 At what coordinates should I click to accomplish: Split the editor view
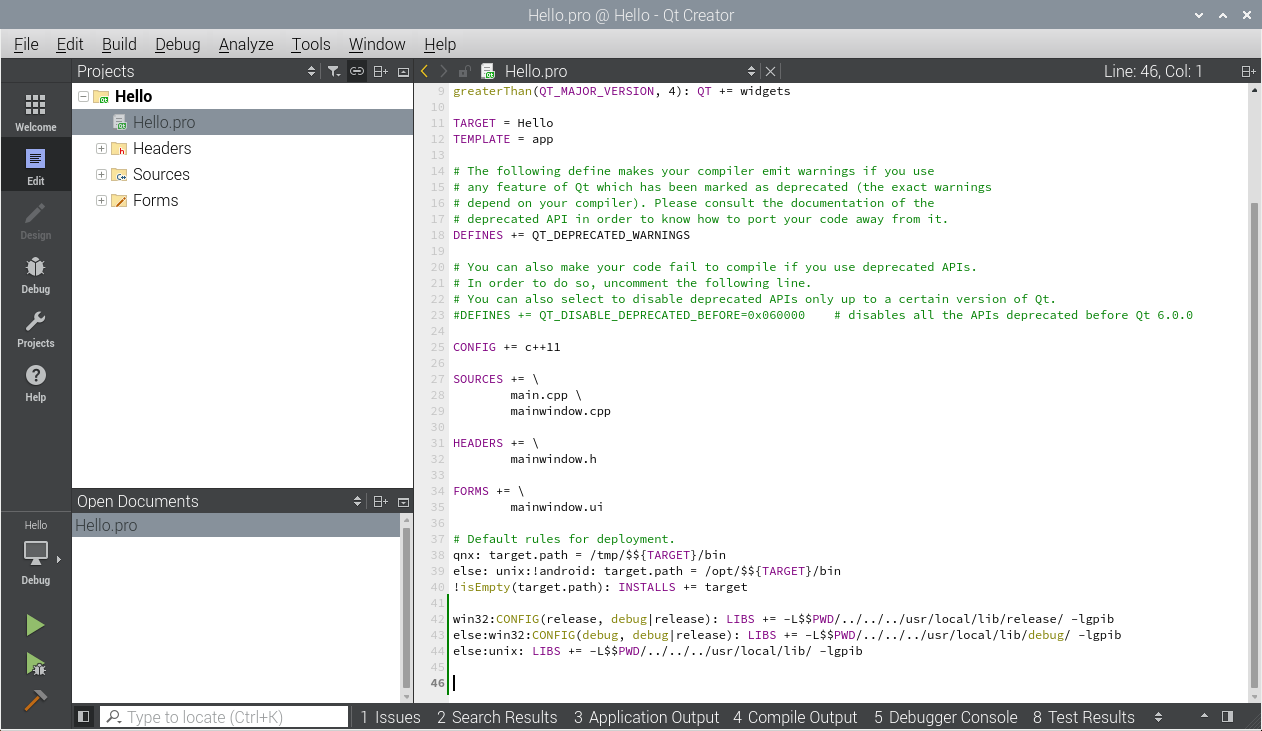click(x=1248, y=71)
